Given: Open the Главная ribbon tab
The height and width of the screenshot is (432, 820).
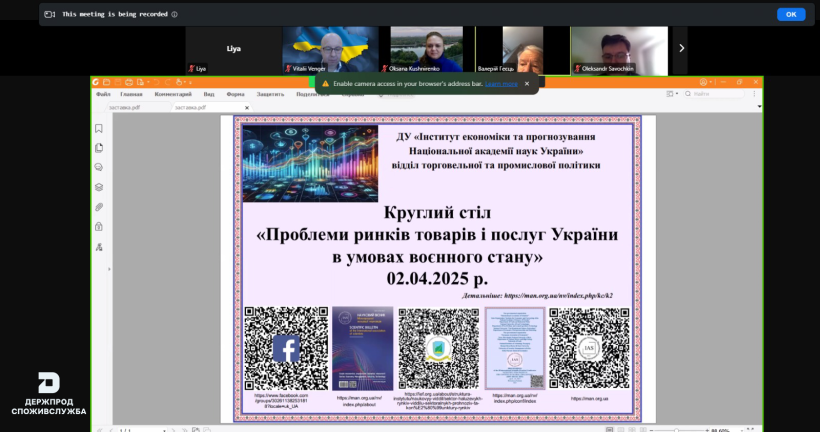Looking at the screenshot, I should point(131,94).
